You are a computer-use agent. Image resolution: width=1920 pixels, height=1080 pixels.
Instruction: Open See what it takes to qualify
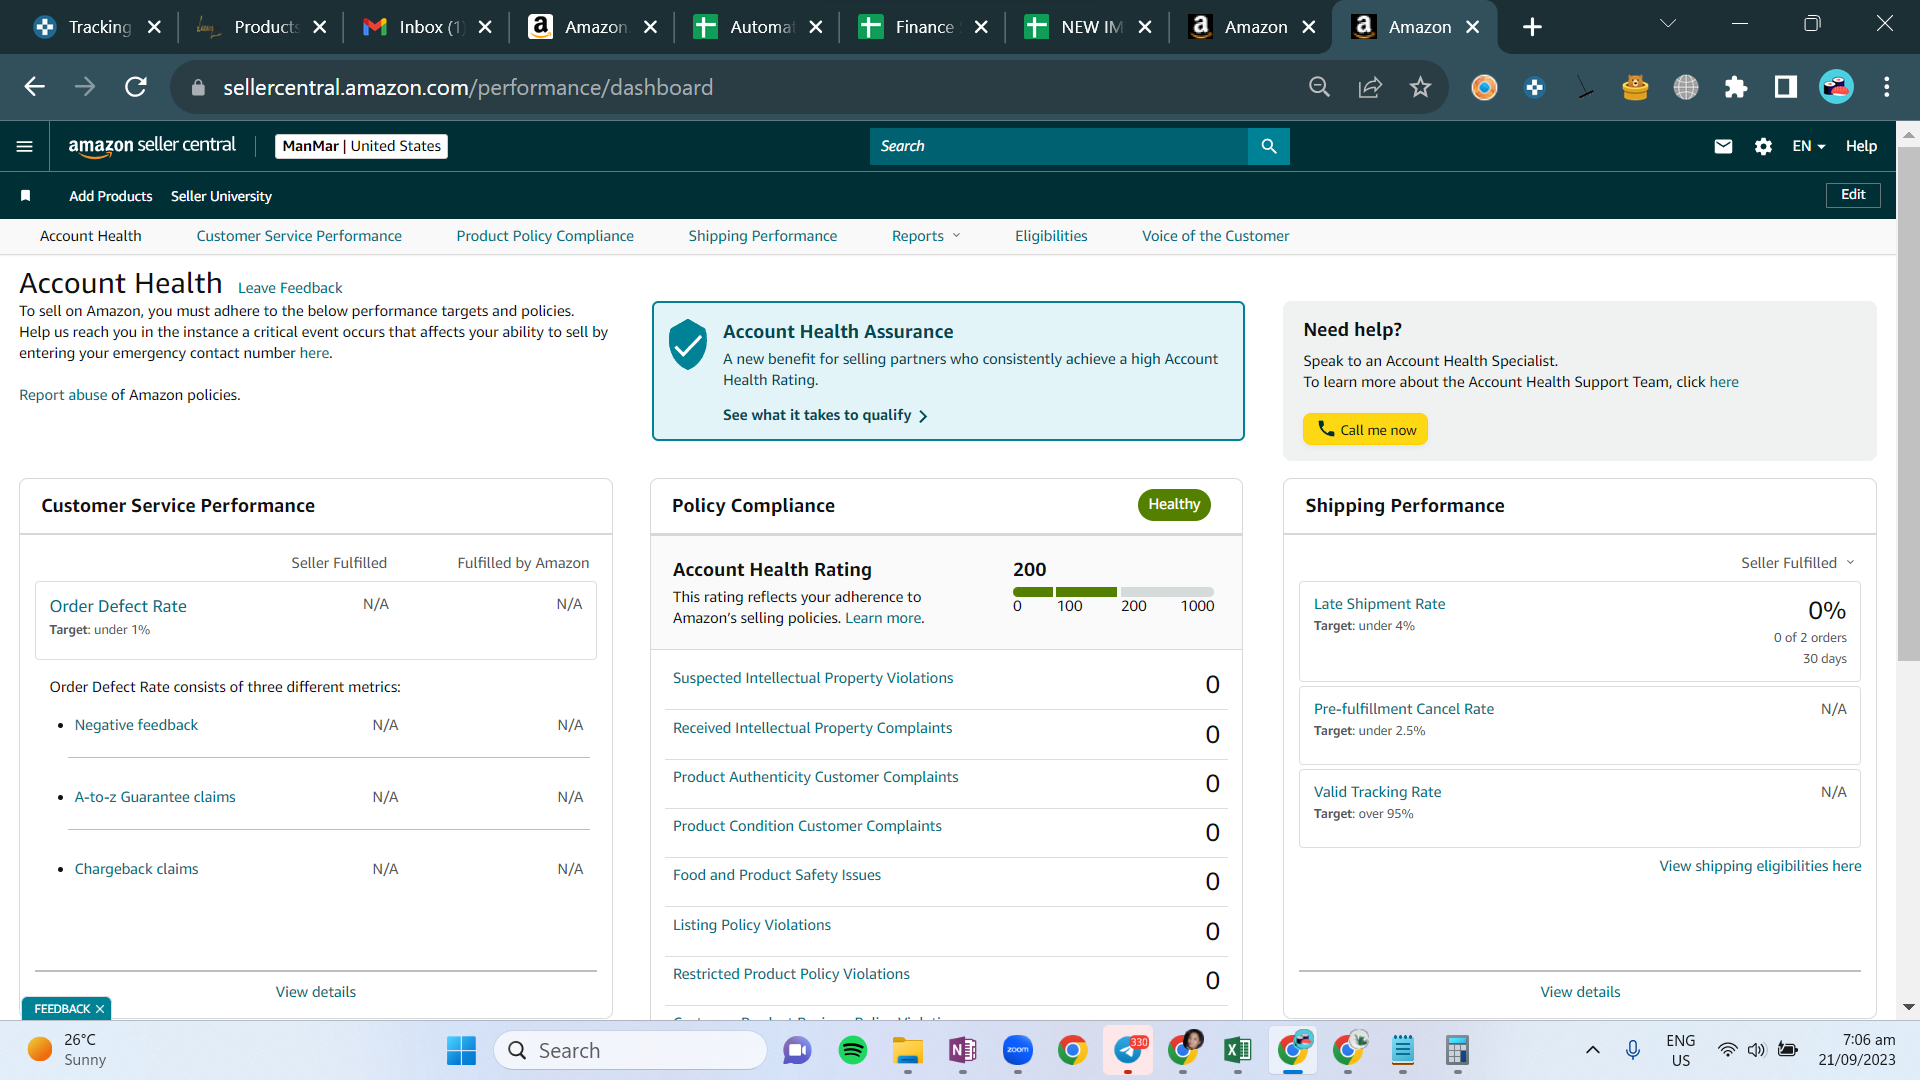tap(825, 415)
